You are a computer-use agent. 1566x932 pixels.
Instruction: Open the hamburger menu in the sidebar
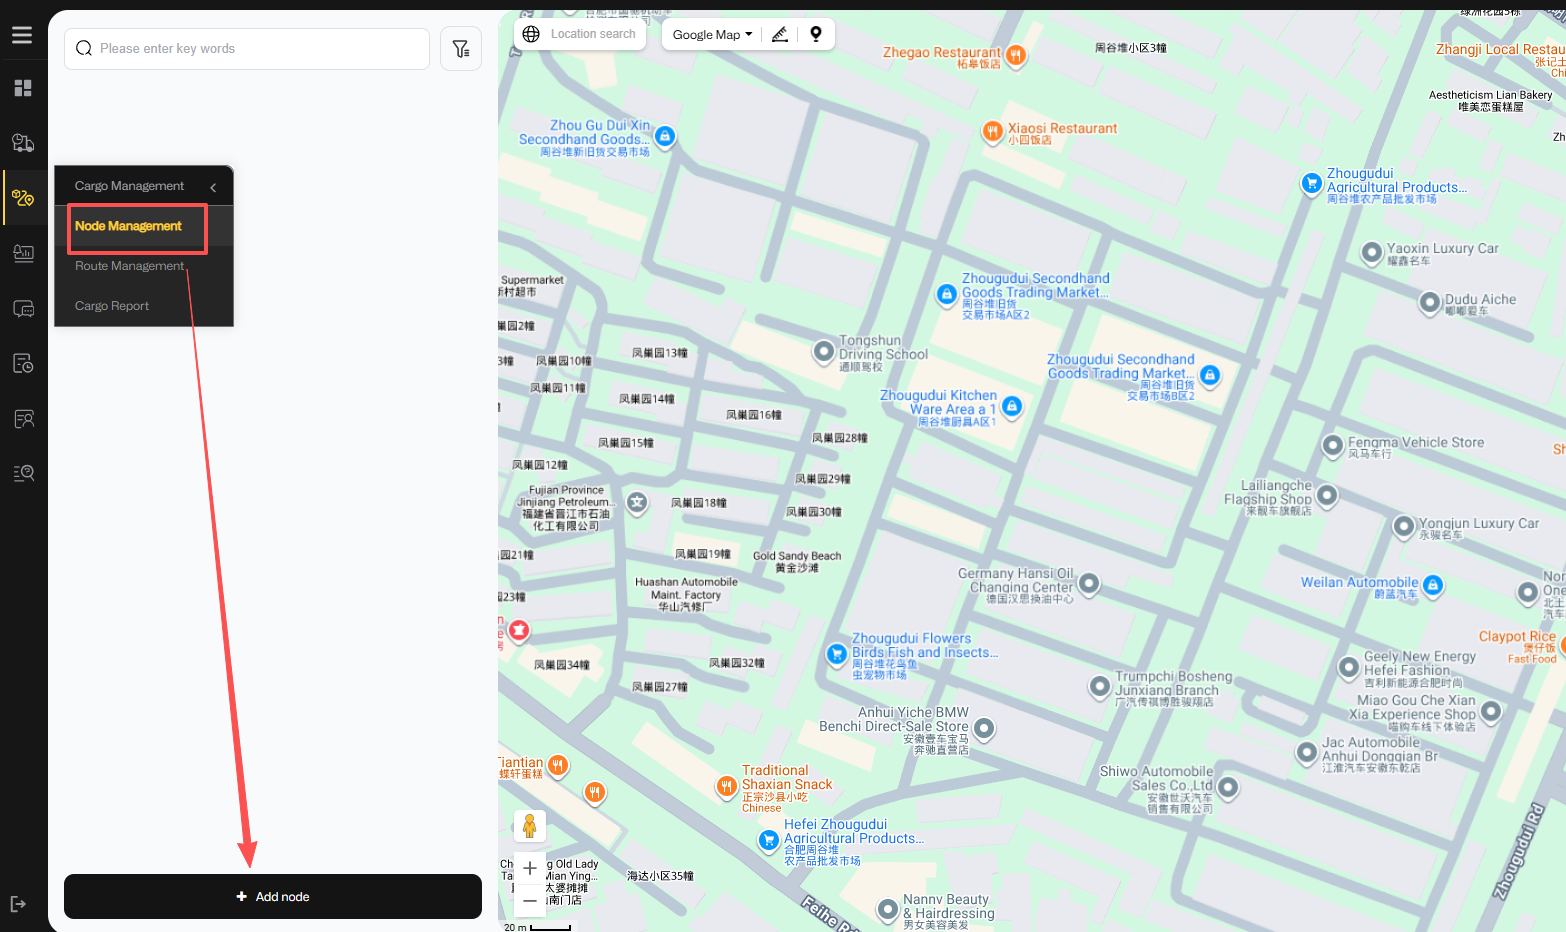[22, 35]
